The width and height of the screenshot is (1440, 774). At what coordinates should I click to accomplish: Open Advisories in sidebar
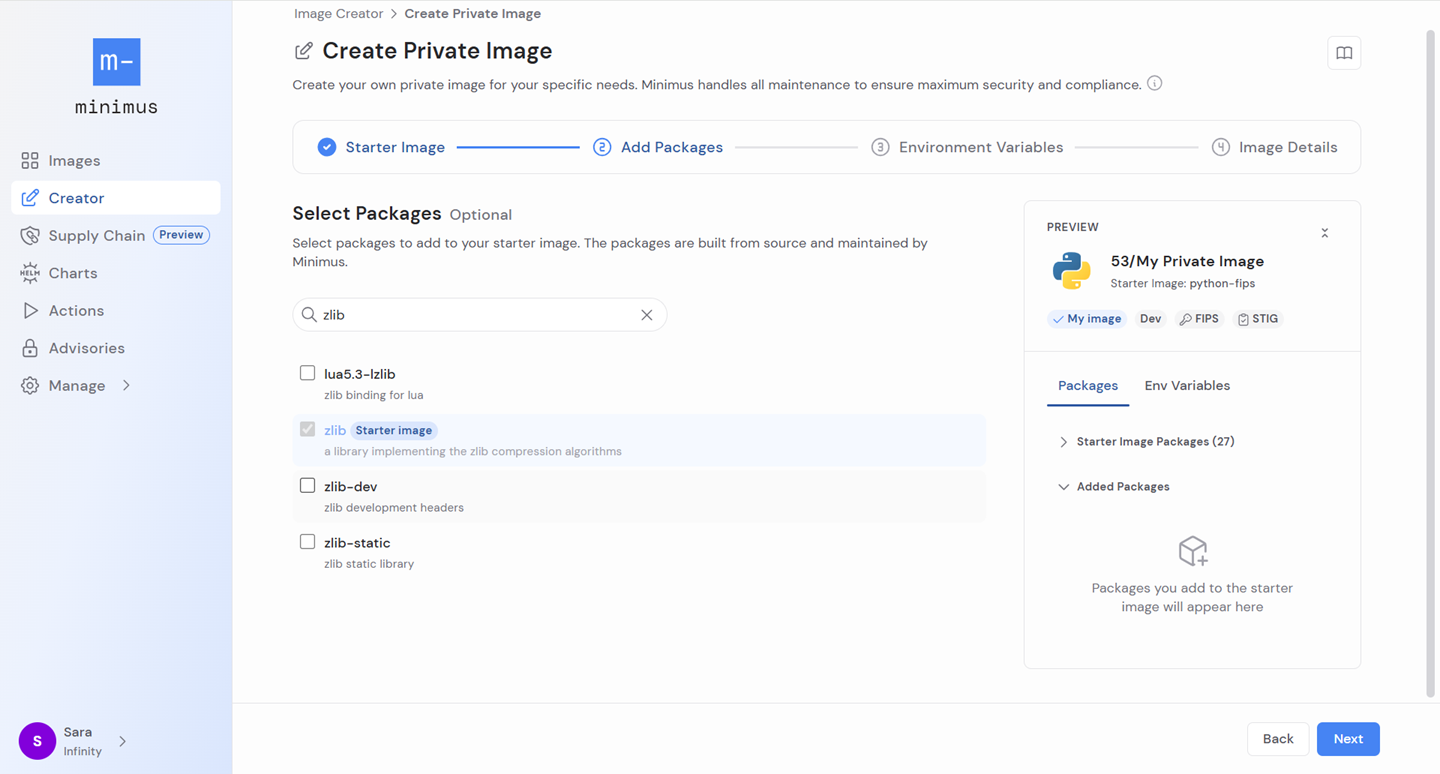tap(87, 348)
